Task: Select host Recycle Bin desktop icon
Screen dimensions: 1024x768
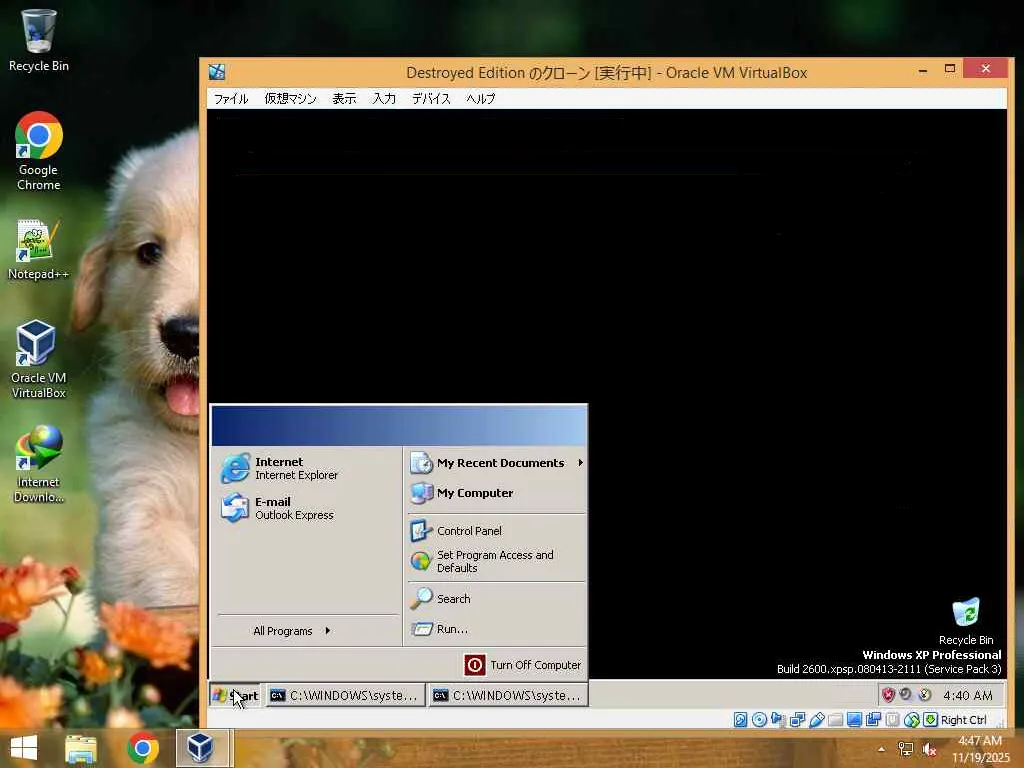Action: tap(39, 40)
